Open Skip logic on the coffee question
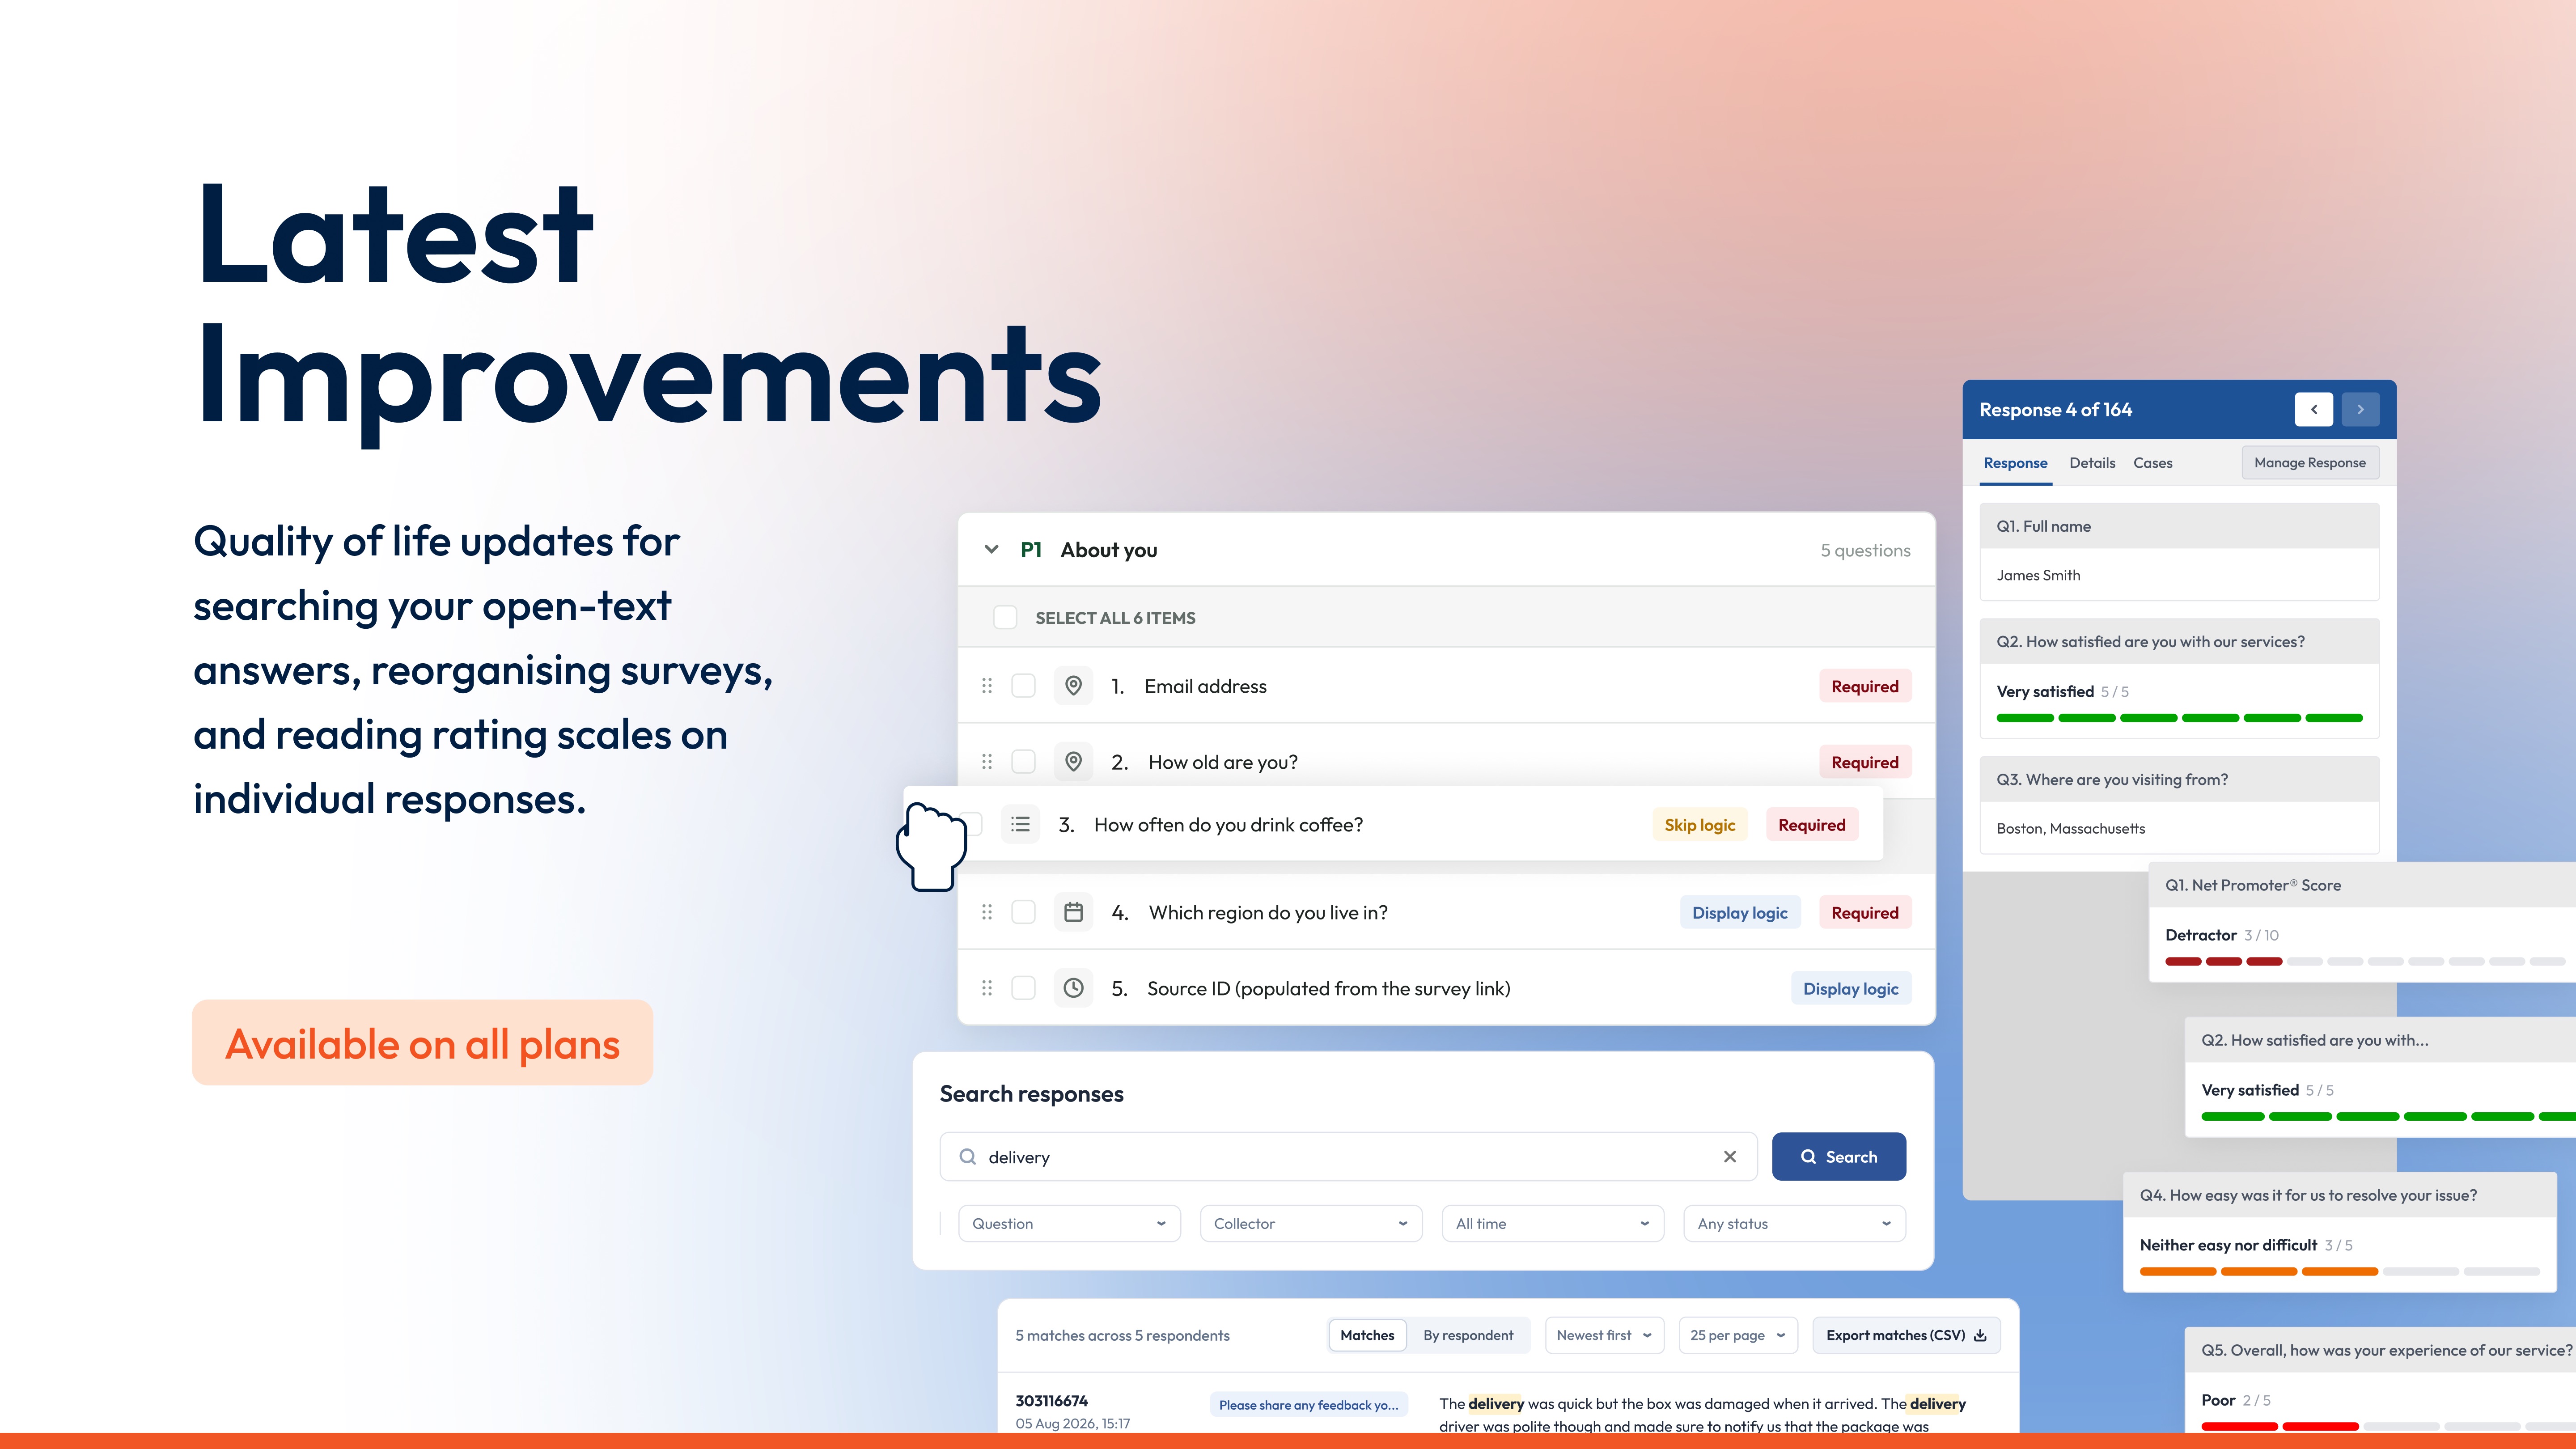The width and height of the screenshot is (2576, 1449). [1699, 825]
